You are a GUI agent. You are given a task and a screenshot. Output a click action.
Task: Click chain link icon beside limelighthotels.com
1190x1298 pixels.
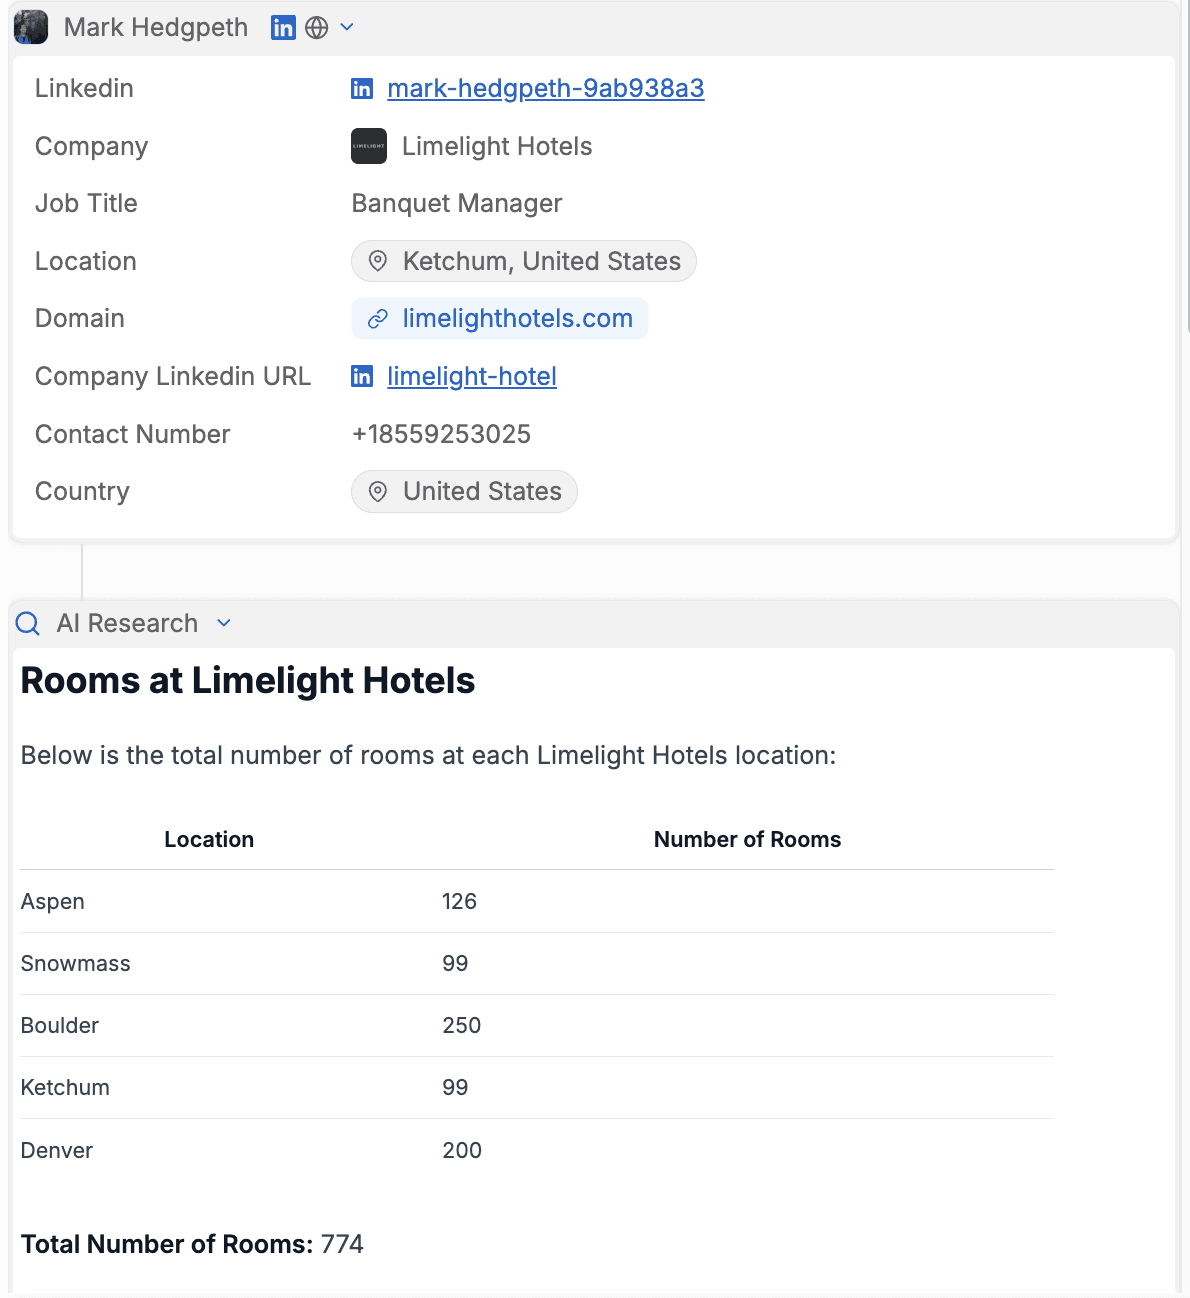pyautogui.click(x=378, y=319)
